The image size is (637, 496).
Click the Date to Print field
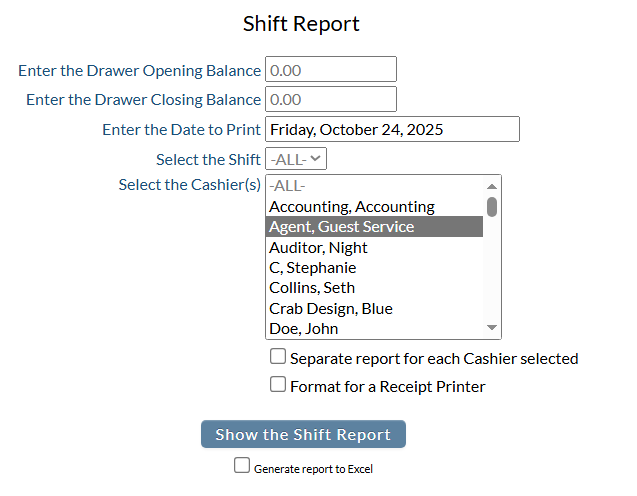pyautogui.click(x=391, y=129)
